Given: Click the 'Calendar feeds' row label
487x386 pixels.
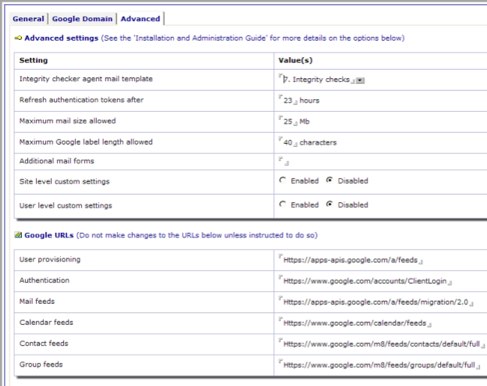Looking at the screenshot, I should pos(46,322).
